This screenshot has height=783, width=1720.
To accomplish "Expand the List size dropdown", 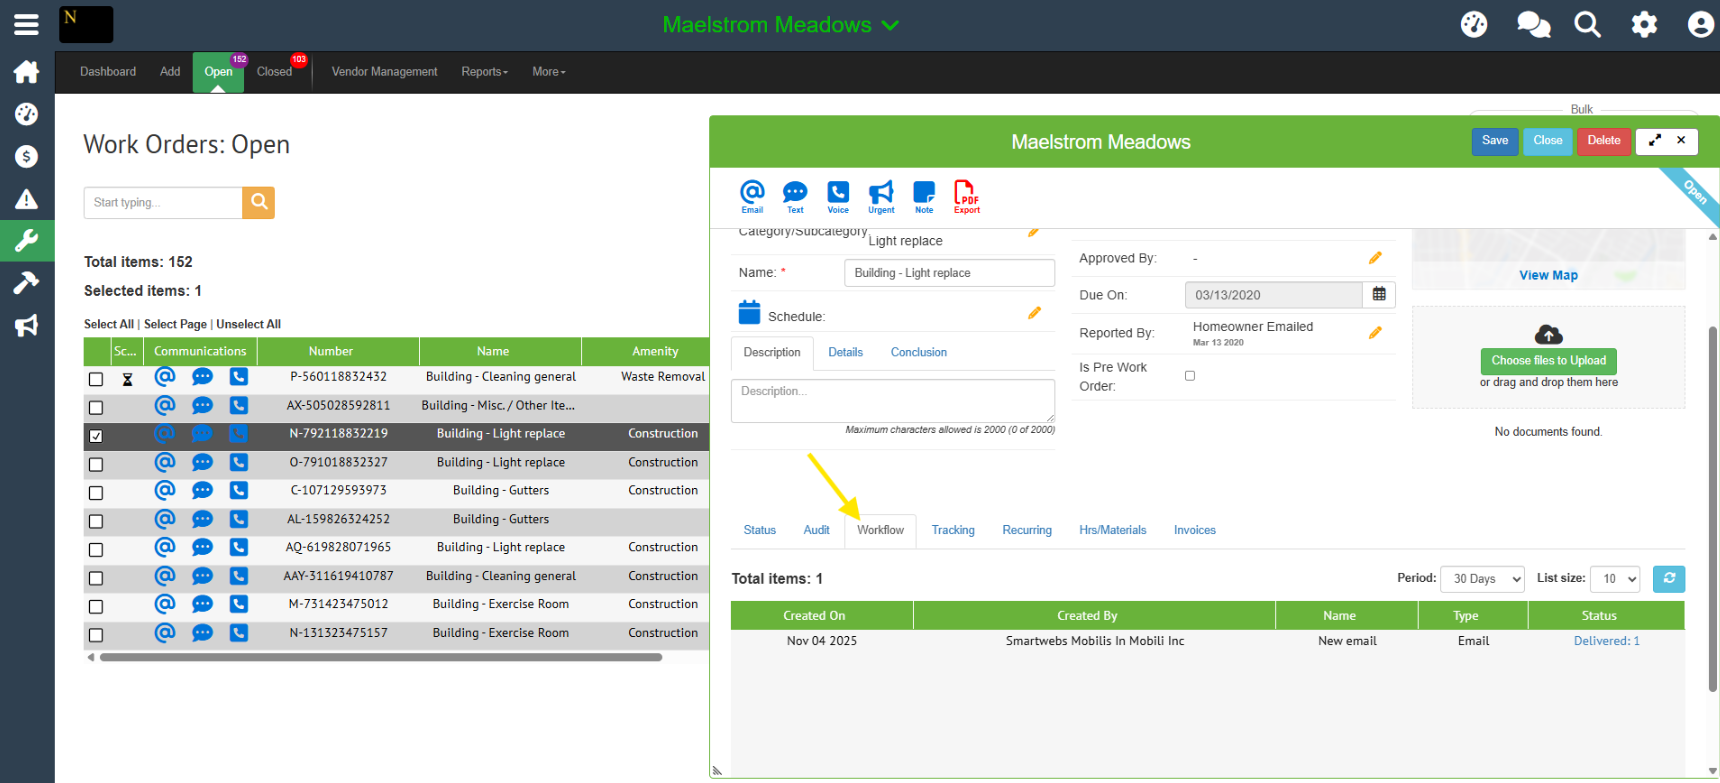I will coord(1615,579).
